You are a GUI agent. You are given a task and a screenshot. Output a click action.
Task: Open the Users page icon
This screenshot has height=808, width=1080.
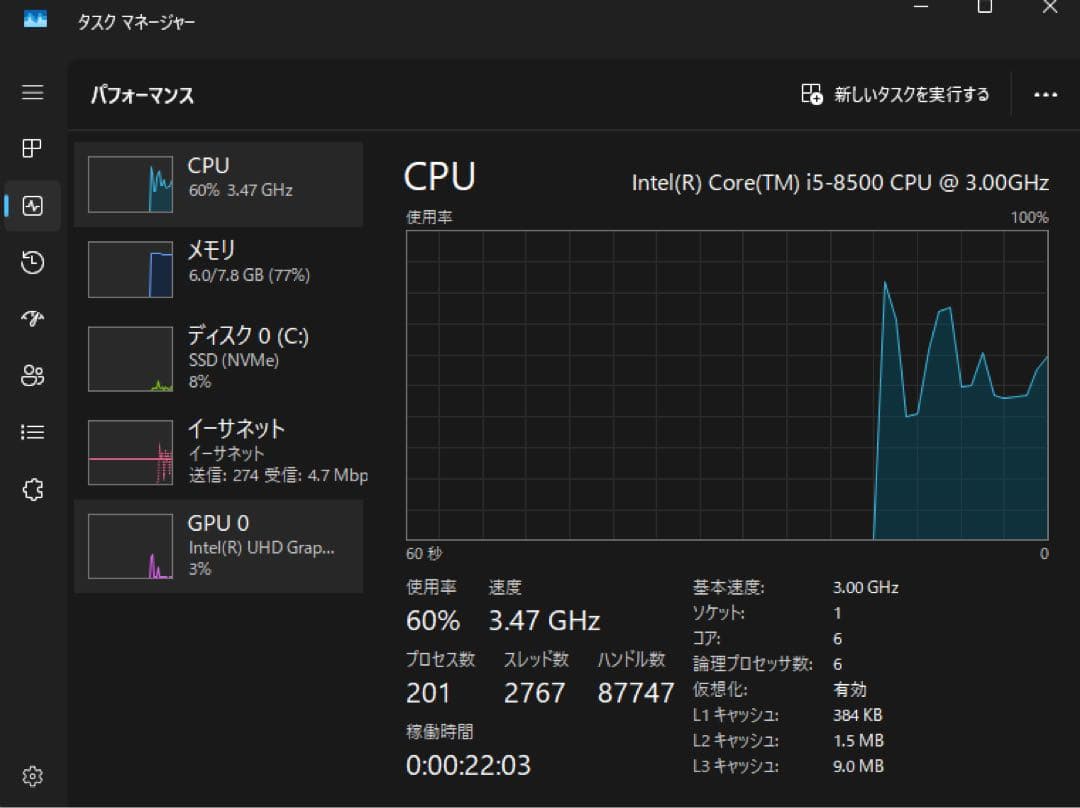point(33,376)
